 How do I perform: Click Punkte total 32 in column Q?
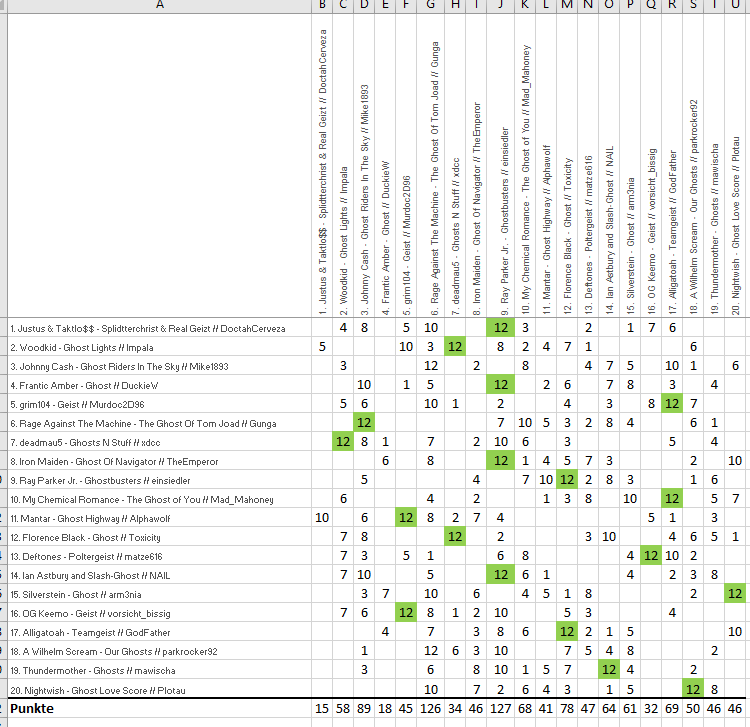pos(651,708)
